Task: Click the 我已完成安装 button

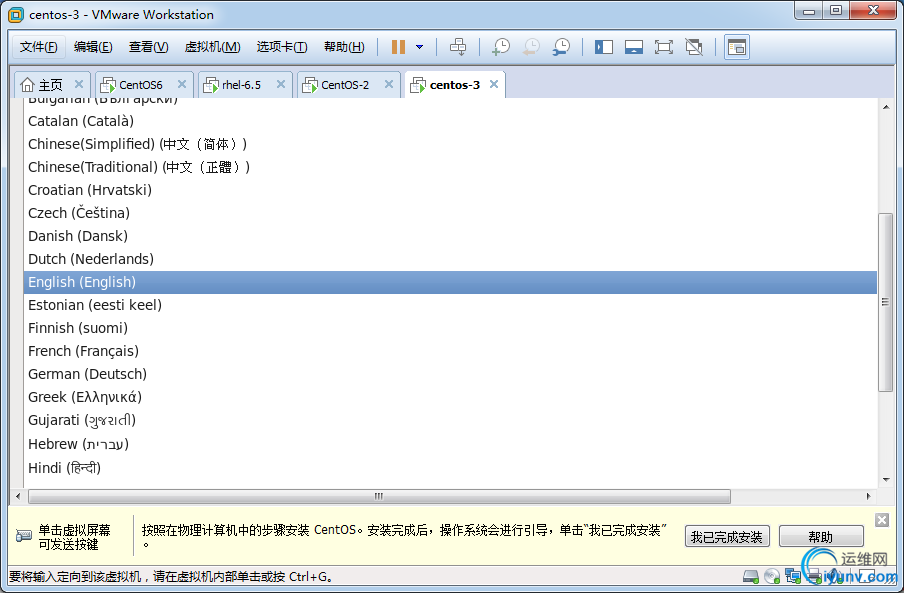Action: point(727,537)
